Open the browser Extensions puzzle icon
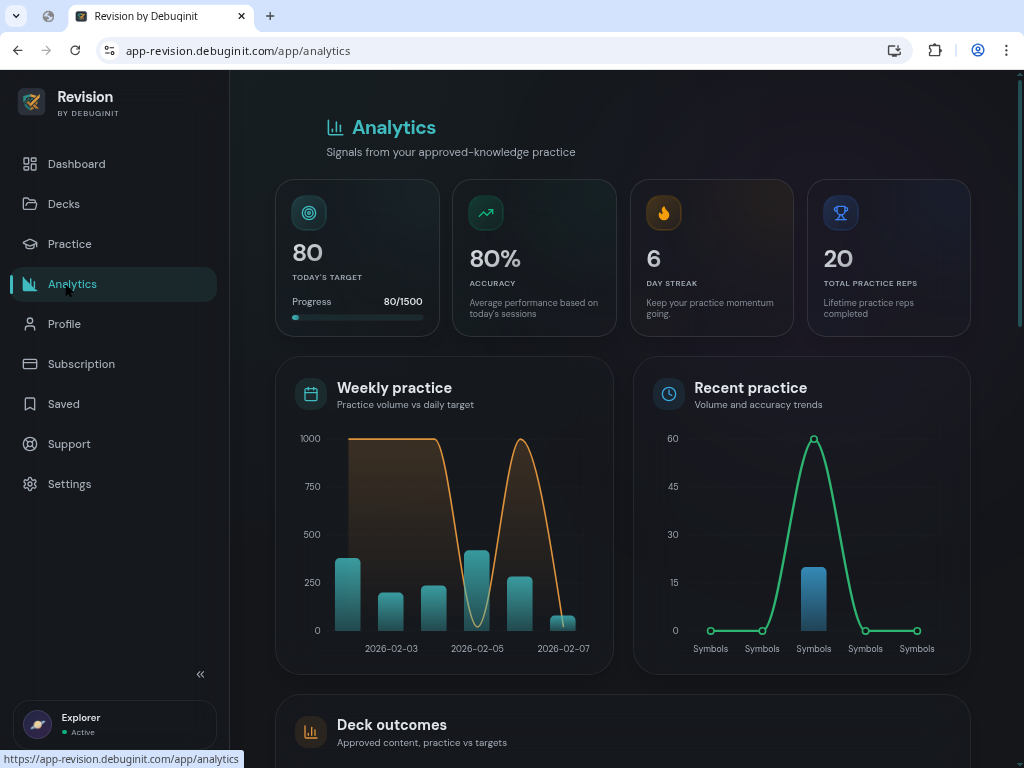The image size is (1024, 768). tap(935, 51)
